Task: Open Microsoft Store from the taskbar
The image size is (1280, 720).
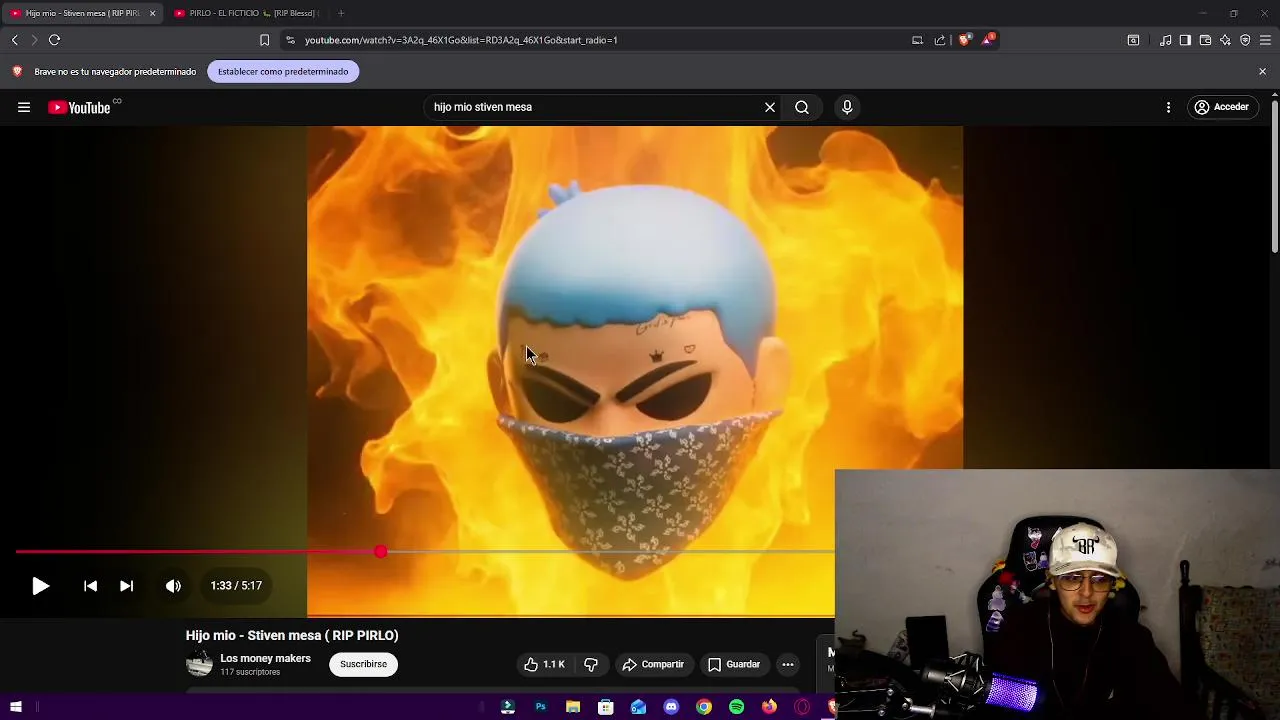Action: tap(605, 707)
